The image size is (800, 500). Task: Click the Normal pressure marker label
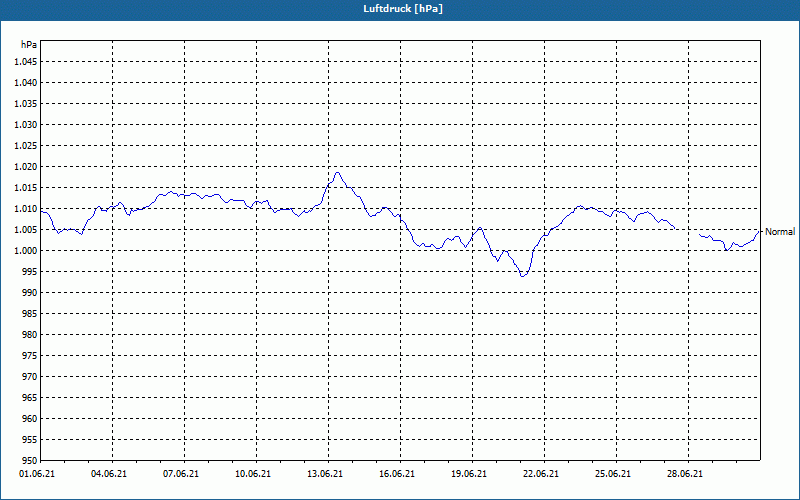780,232
